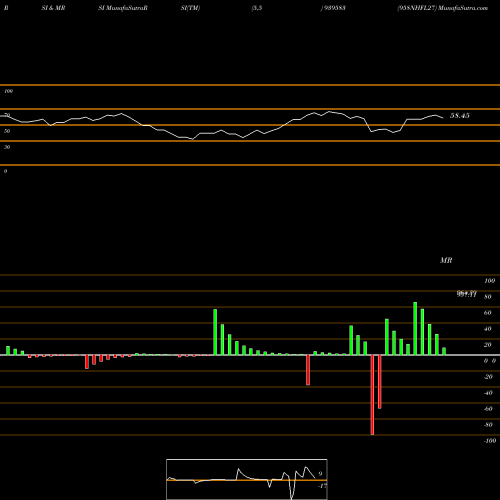Click the RSI axis label 50

pos(7,131)
